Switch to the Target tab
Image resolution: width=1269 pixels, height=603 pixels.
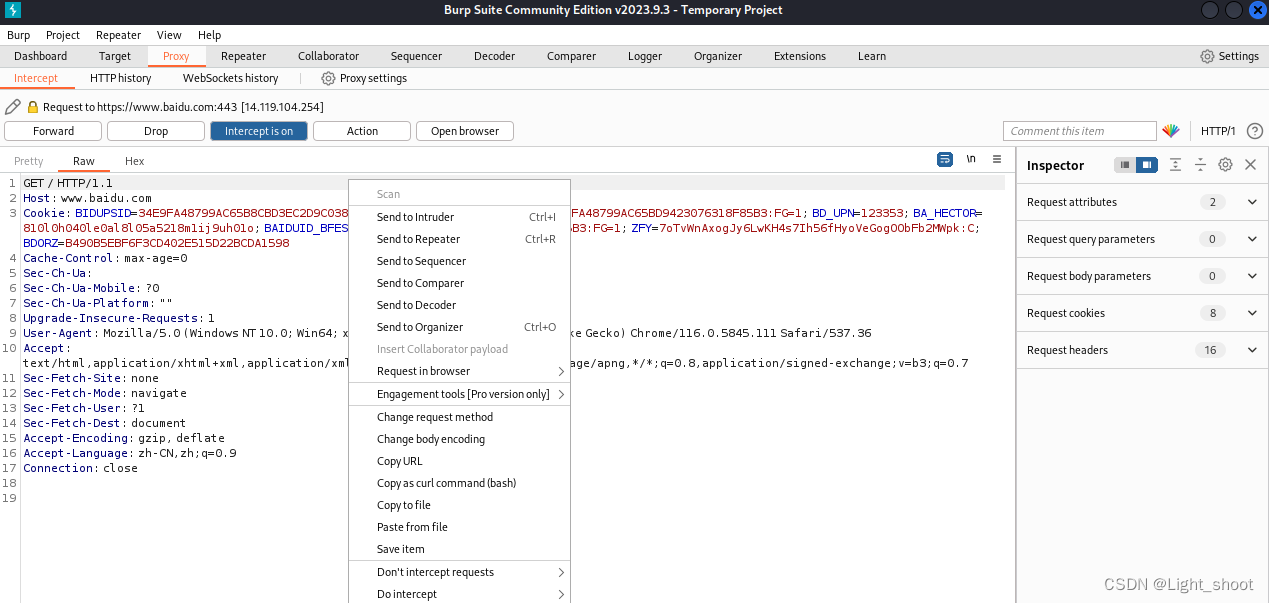(x=115, y=56)
